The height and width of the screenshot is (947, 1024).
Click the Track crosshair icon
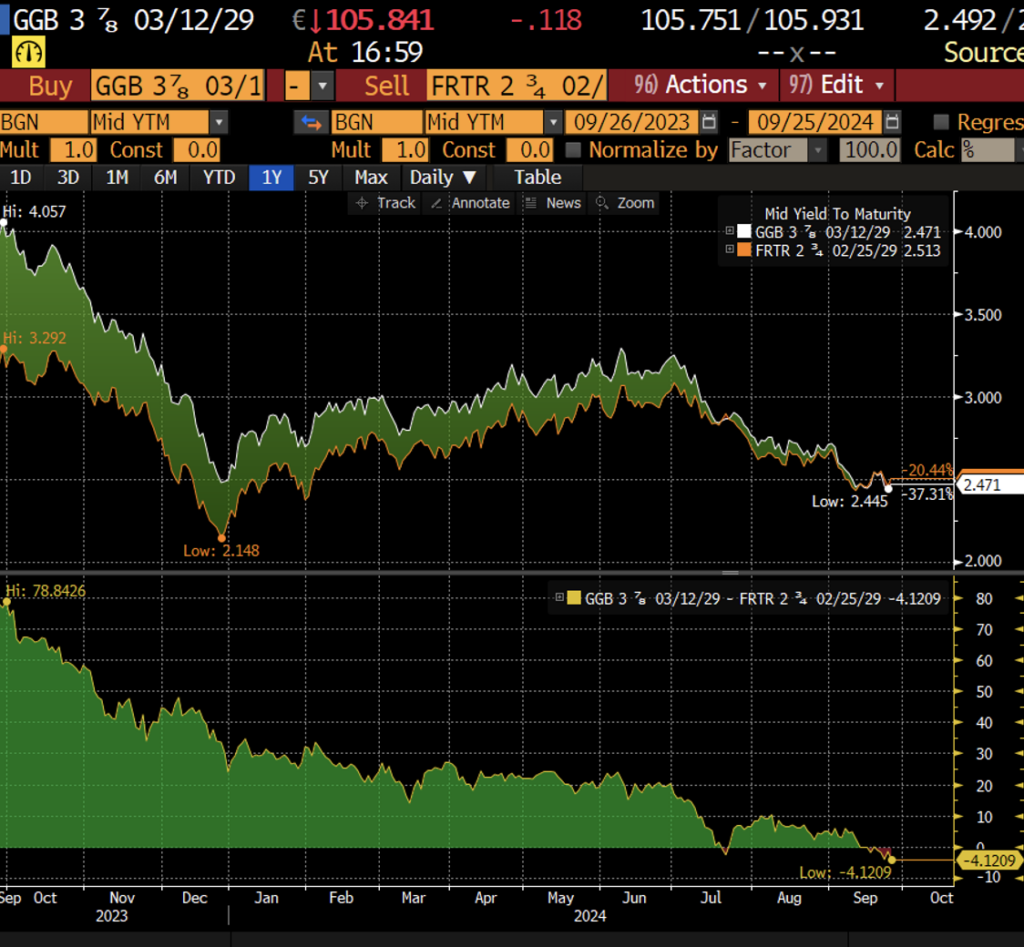point(363,203)
